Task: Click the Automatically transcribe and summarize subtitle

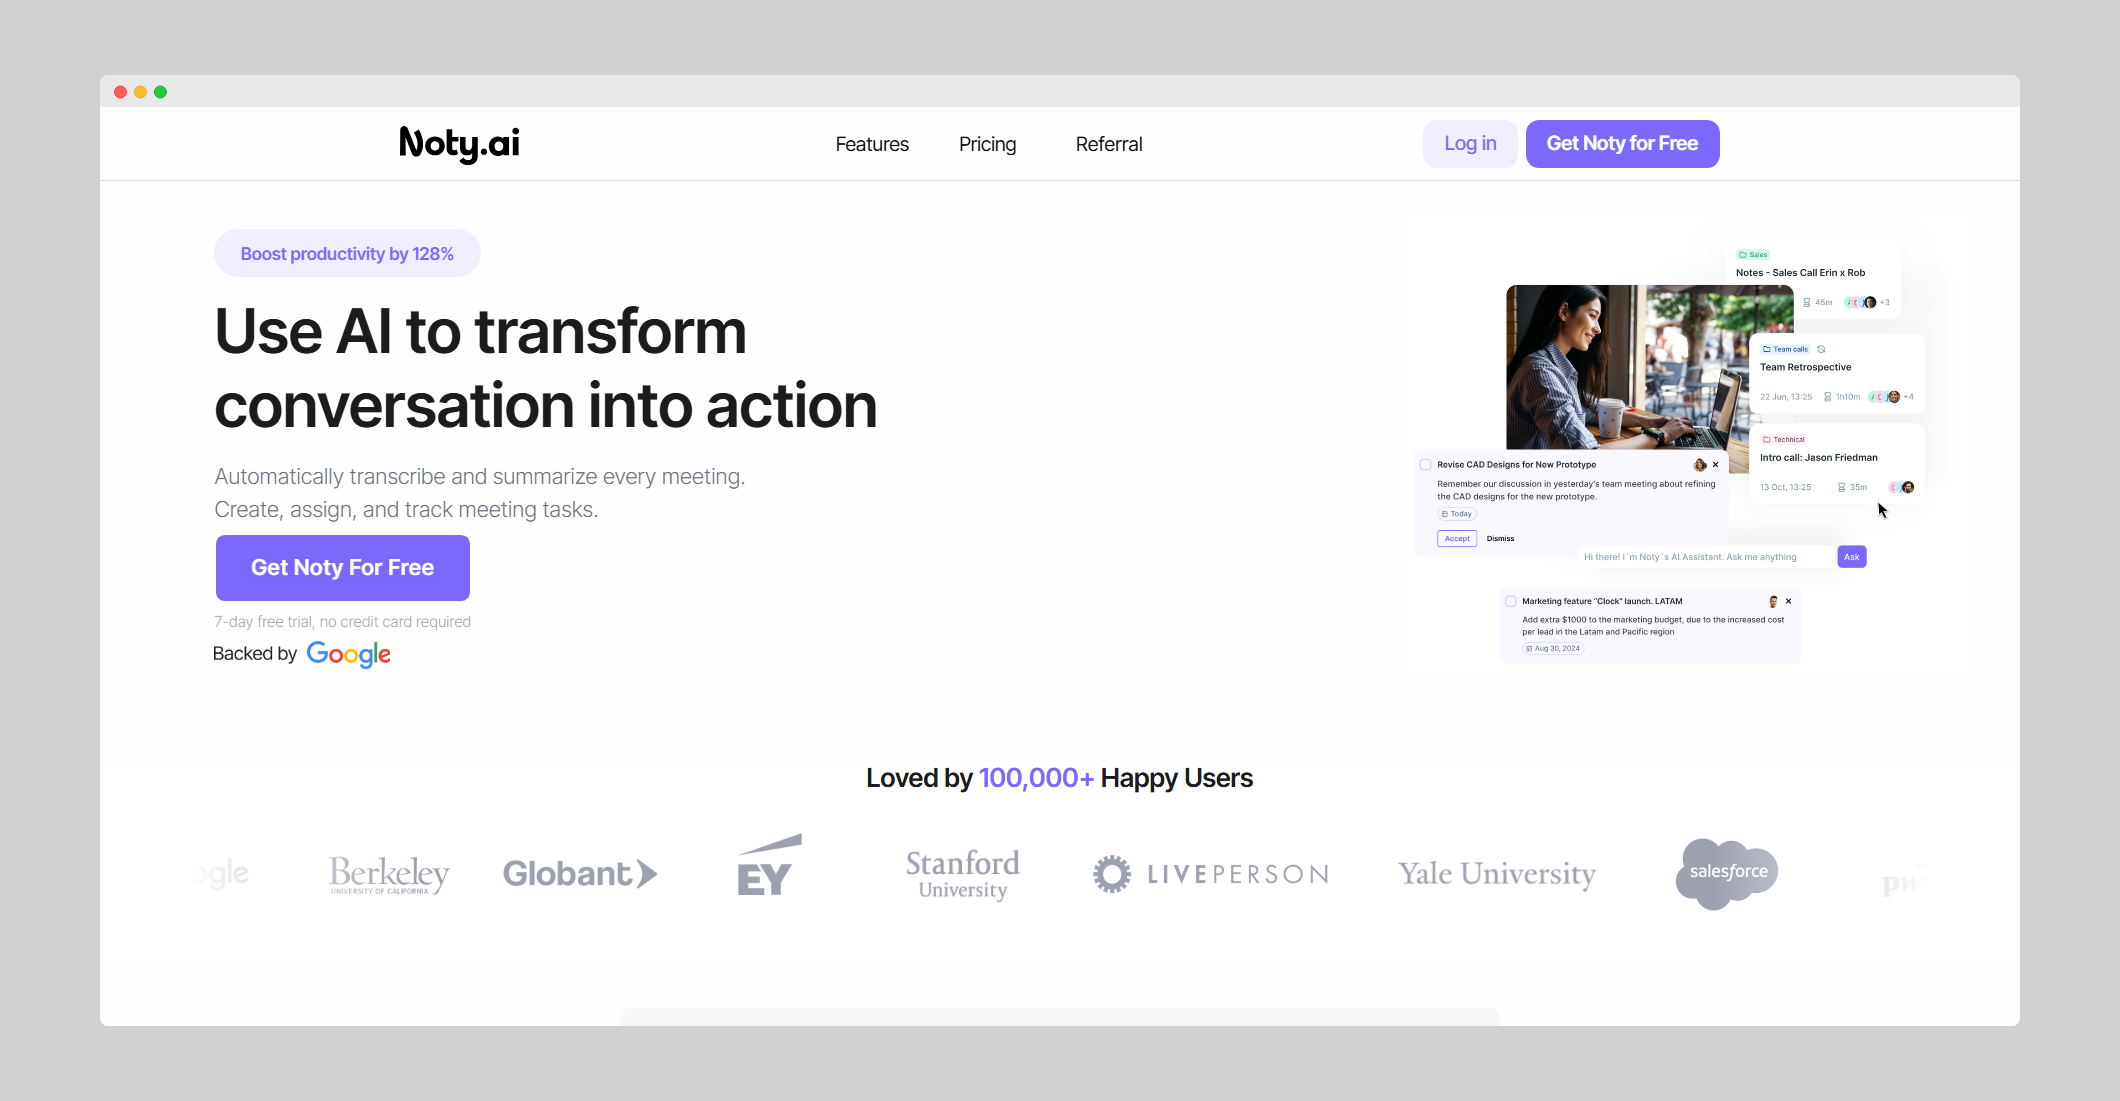Action: pos(480,493)
